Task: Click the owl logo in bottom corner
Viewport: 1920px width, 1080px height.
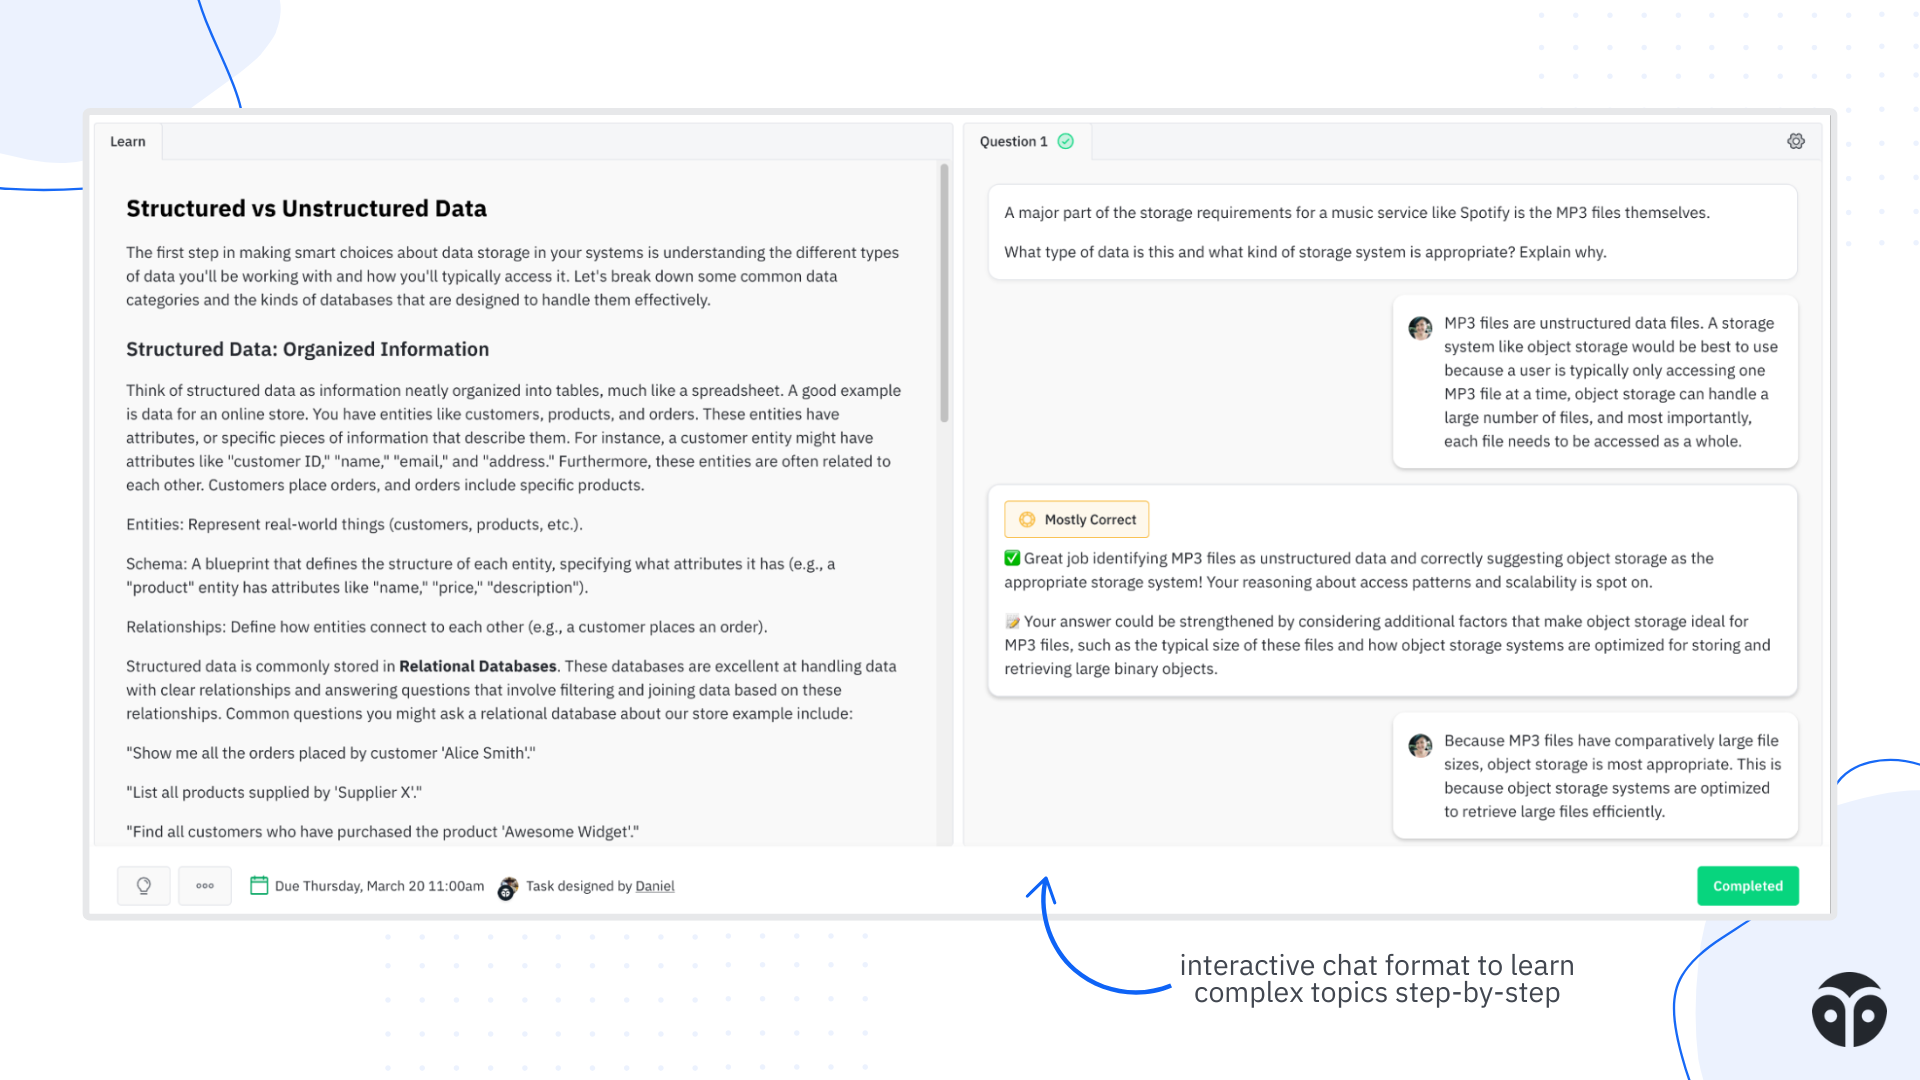Action: (1848, 1010)
